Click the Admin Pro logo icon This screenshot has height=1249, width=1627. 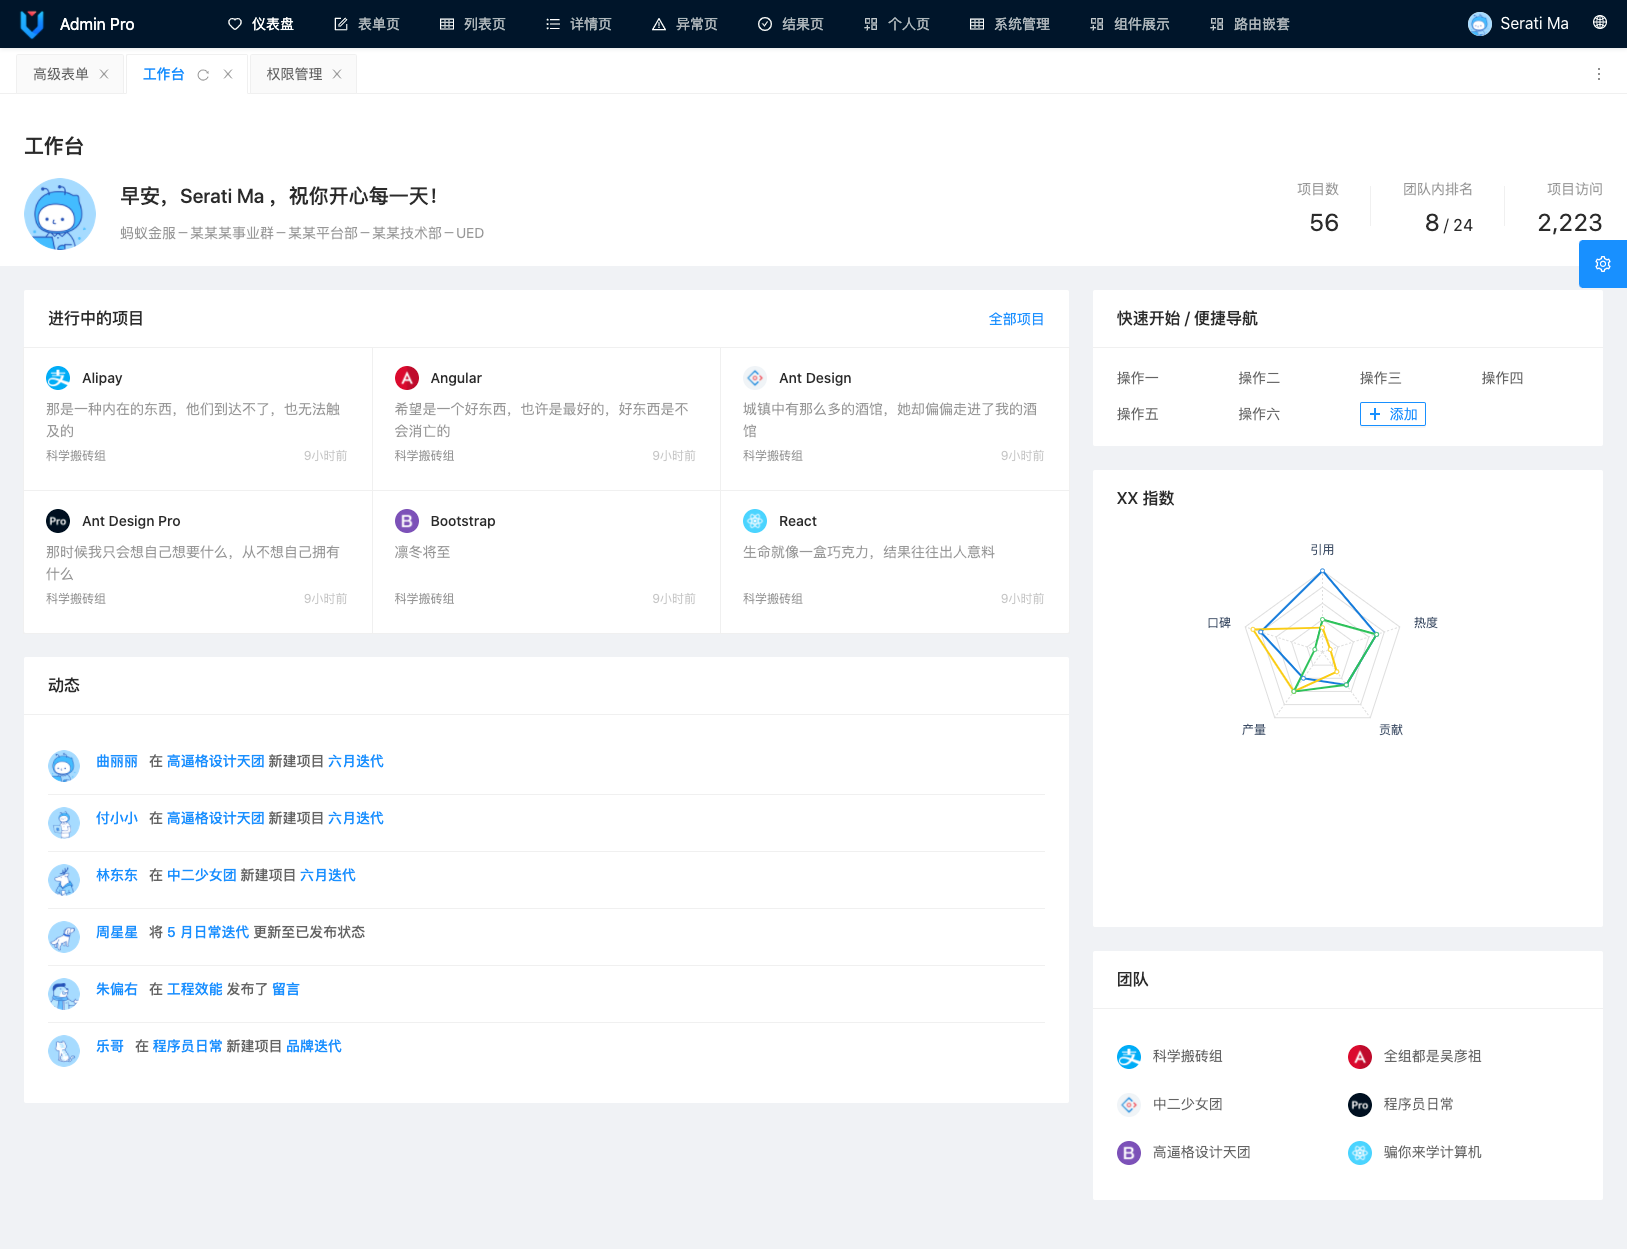(x=32, y=24)
